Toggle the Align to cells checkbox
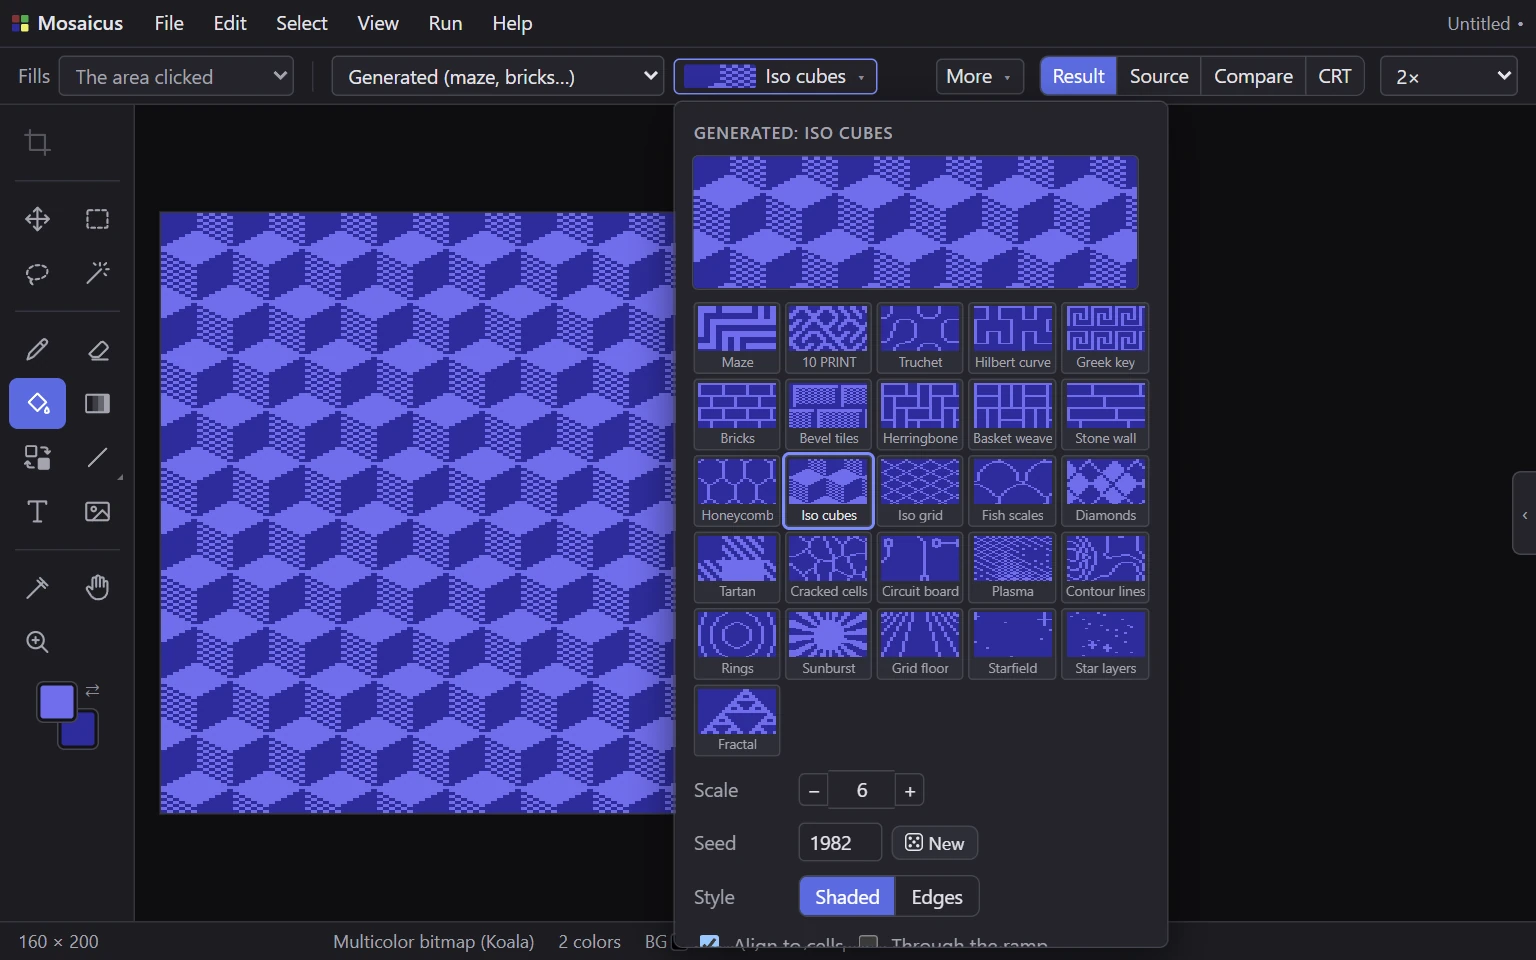The height and width of the screenshot is (960, 1536). coord(709,942)
